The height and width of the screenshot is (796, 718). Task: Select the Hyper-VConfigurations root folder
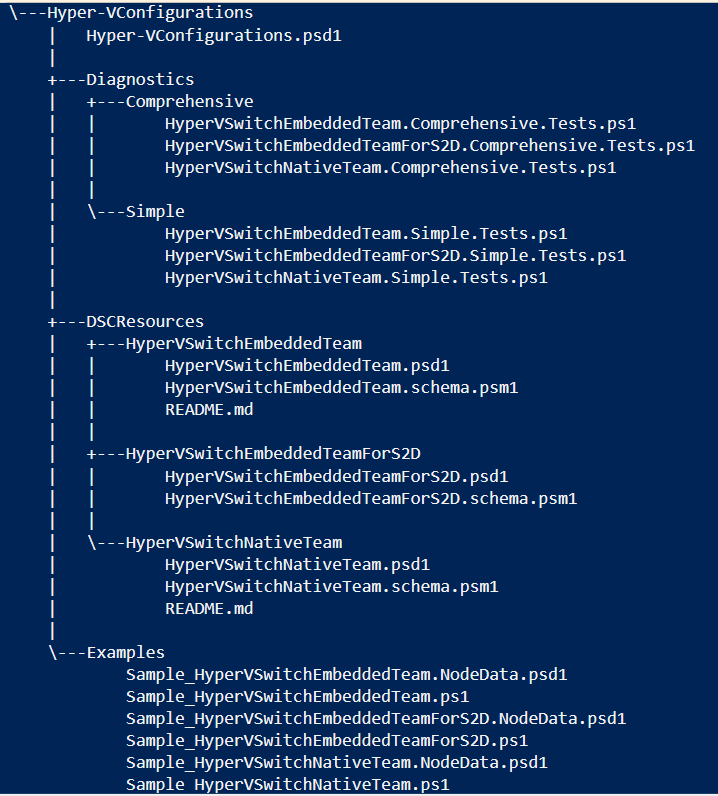tap(150, 14)
